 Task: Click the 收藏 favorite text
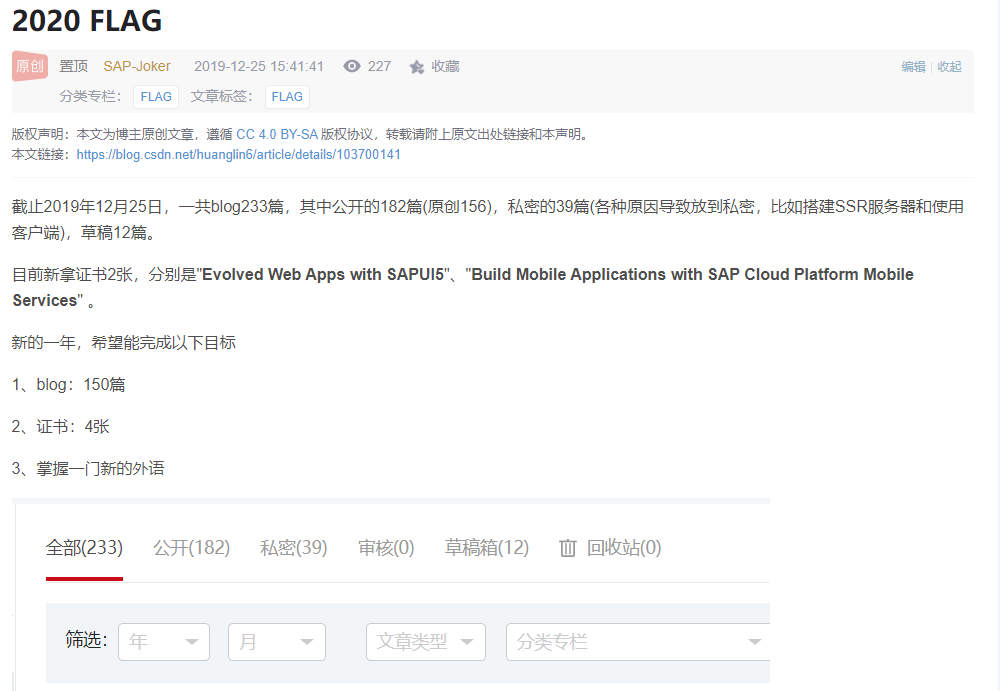[x=445, y=66]
